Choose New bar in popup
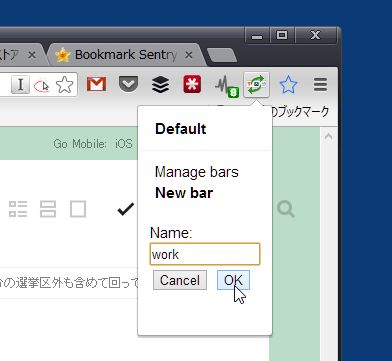 point(184,193)
